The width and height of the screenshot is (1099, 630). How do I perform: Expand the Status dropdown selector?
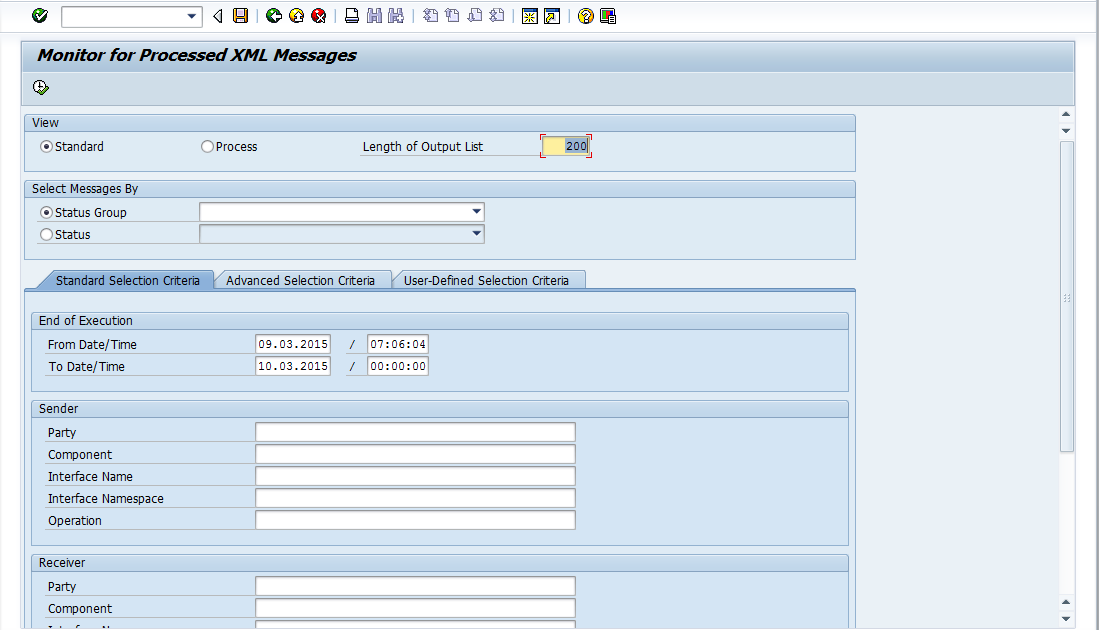click(x=477, y=234)
